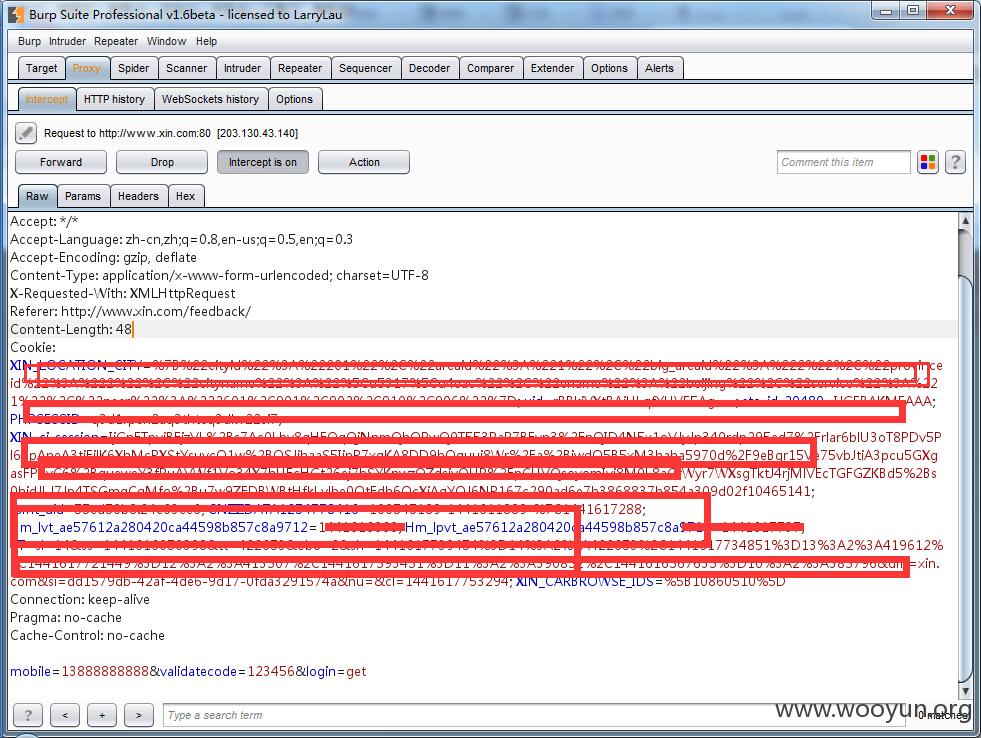The width and height of the screenshot is (981, 738).
Task: Click the search help question mark button
Action: [28, 715]
